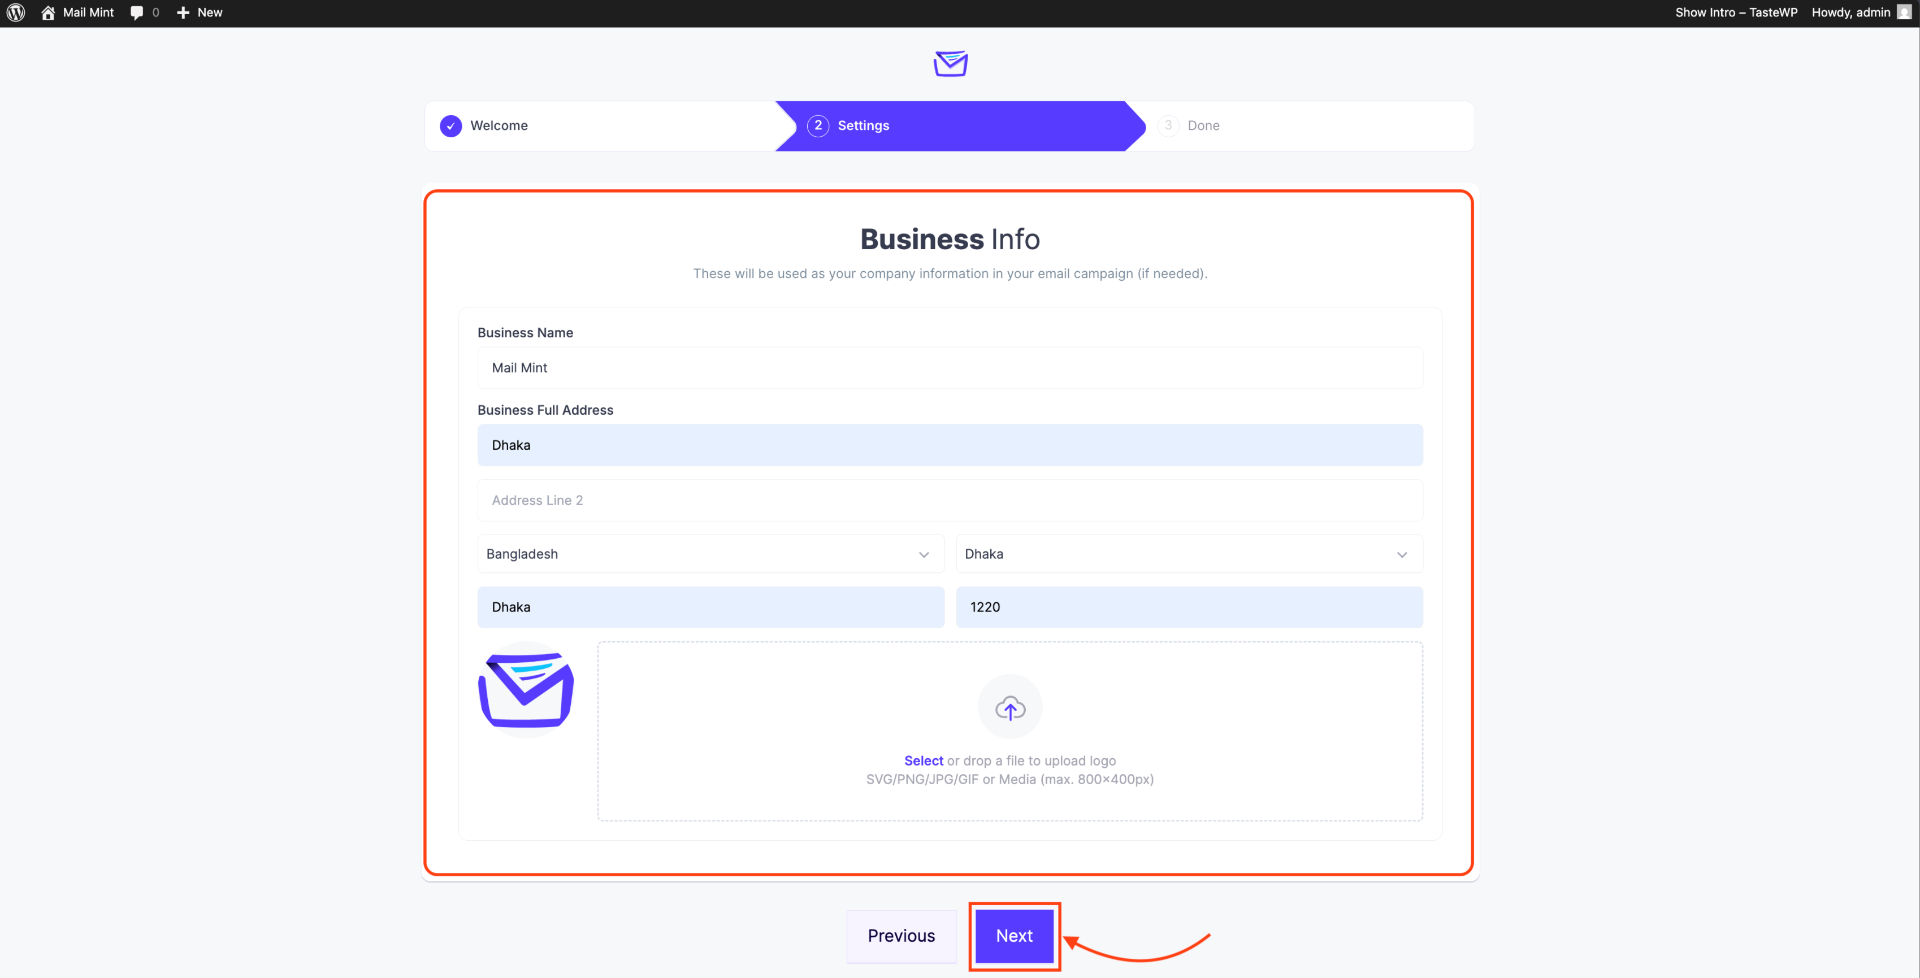Click the uploaded Mail Mint logo preview
The height and width of the screenshot is (978, 1920).
(x=526, y=690)
